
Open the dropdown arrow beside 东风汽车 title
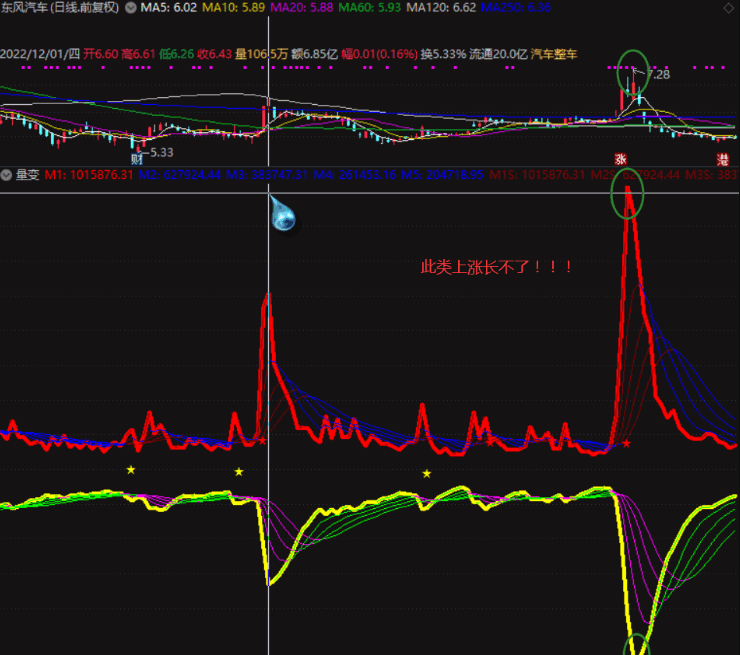pyautogui.click(x=131, y=8)
